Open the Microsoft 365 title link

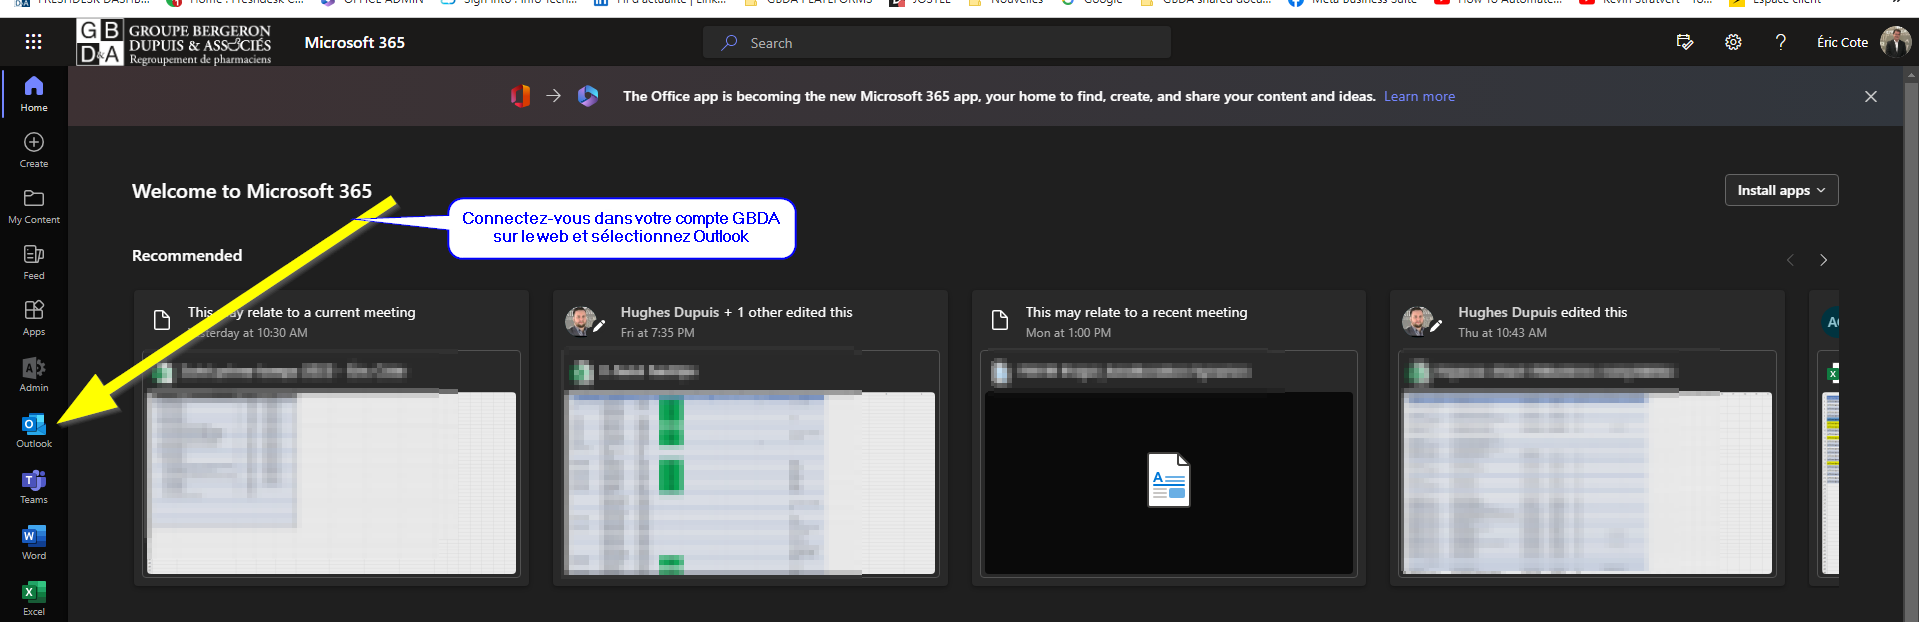coord(354,42)
